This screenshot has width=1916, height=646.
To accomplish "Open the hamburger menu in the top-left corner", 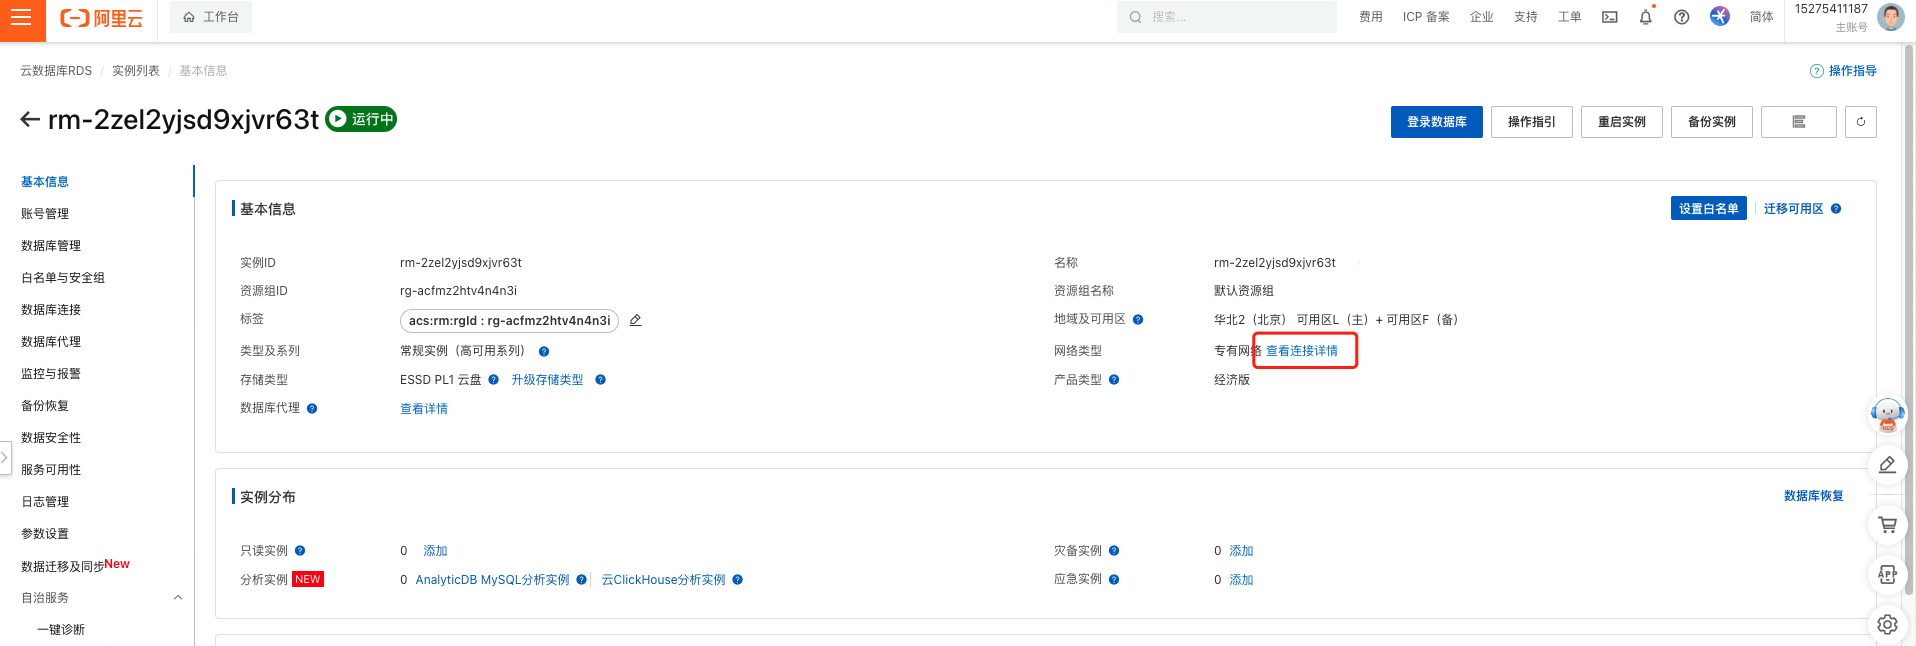I will tap(21, 18).
